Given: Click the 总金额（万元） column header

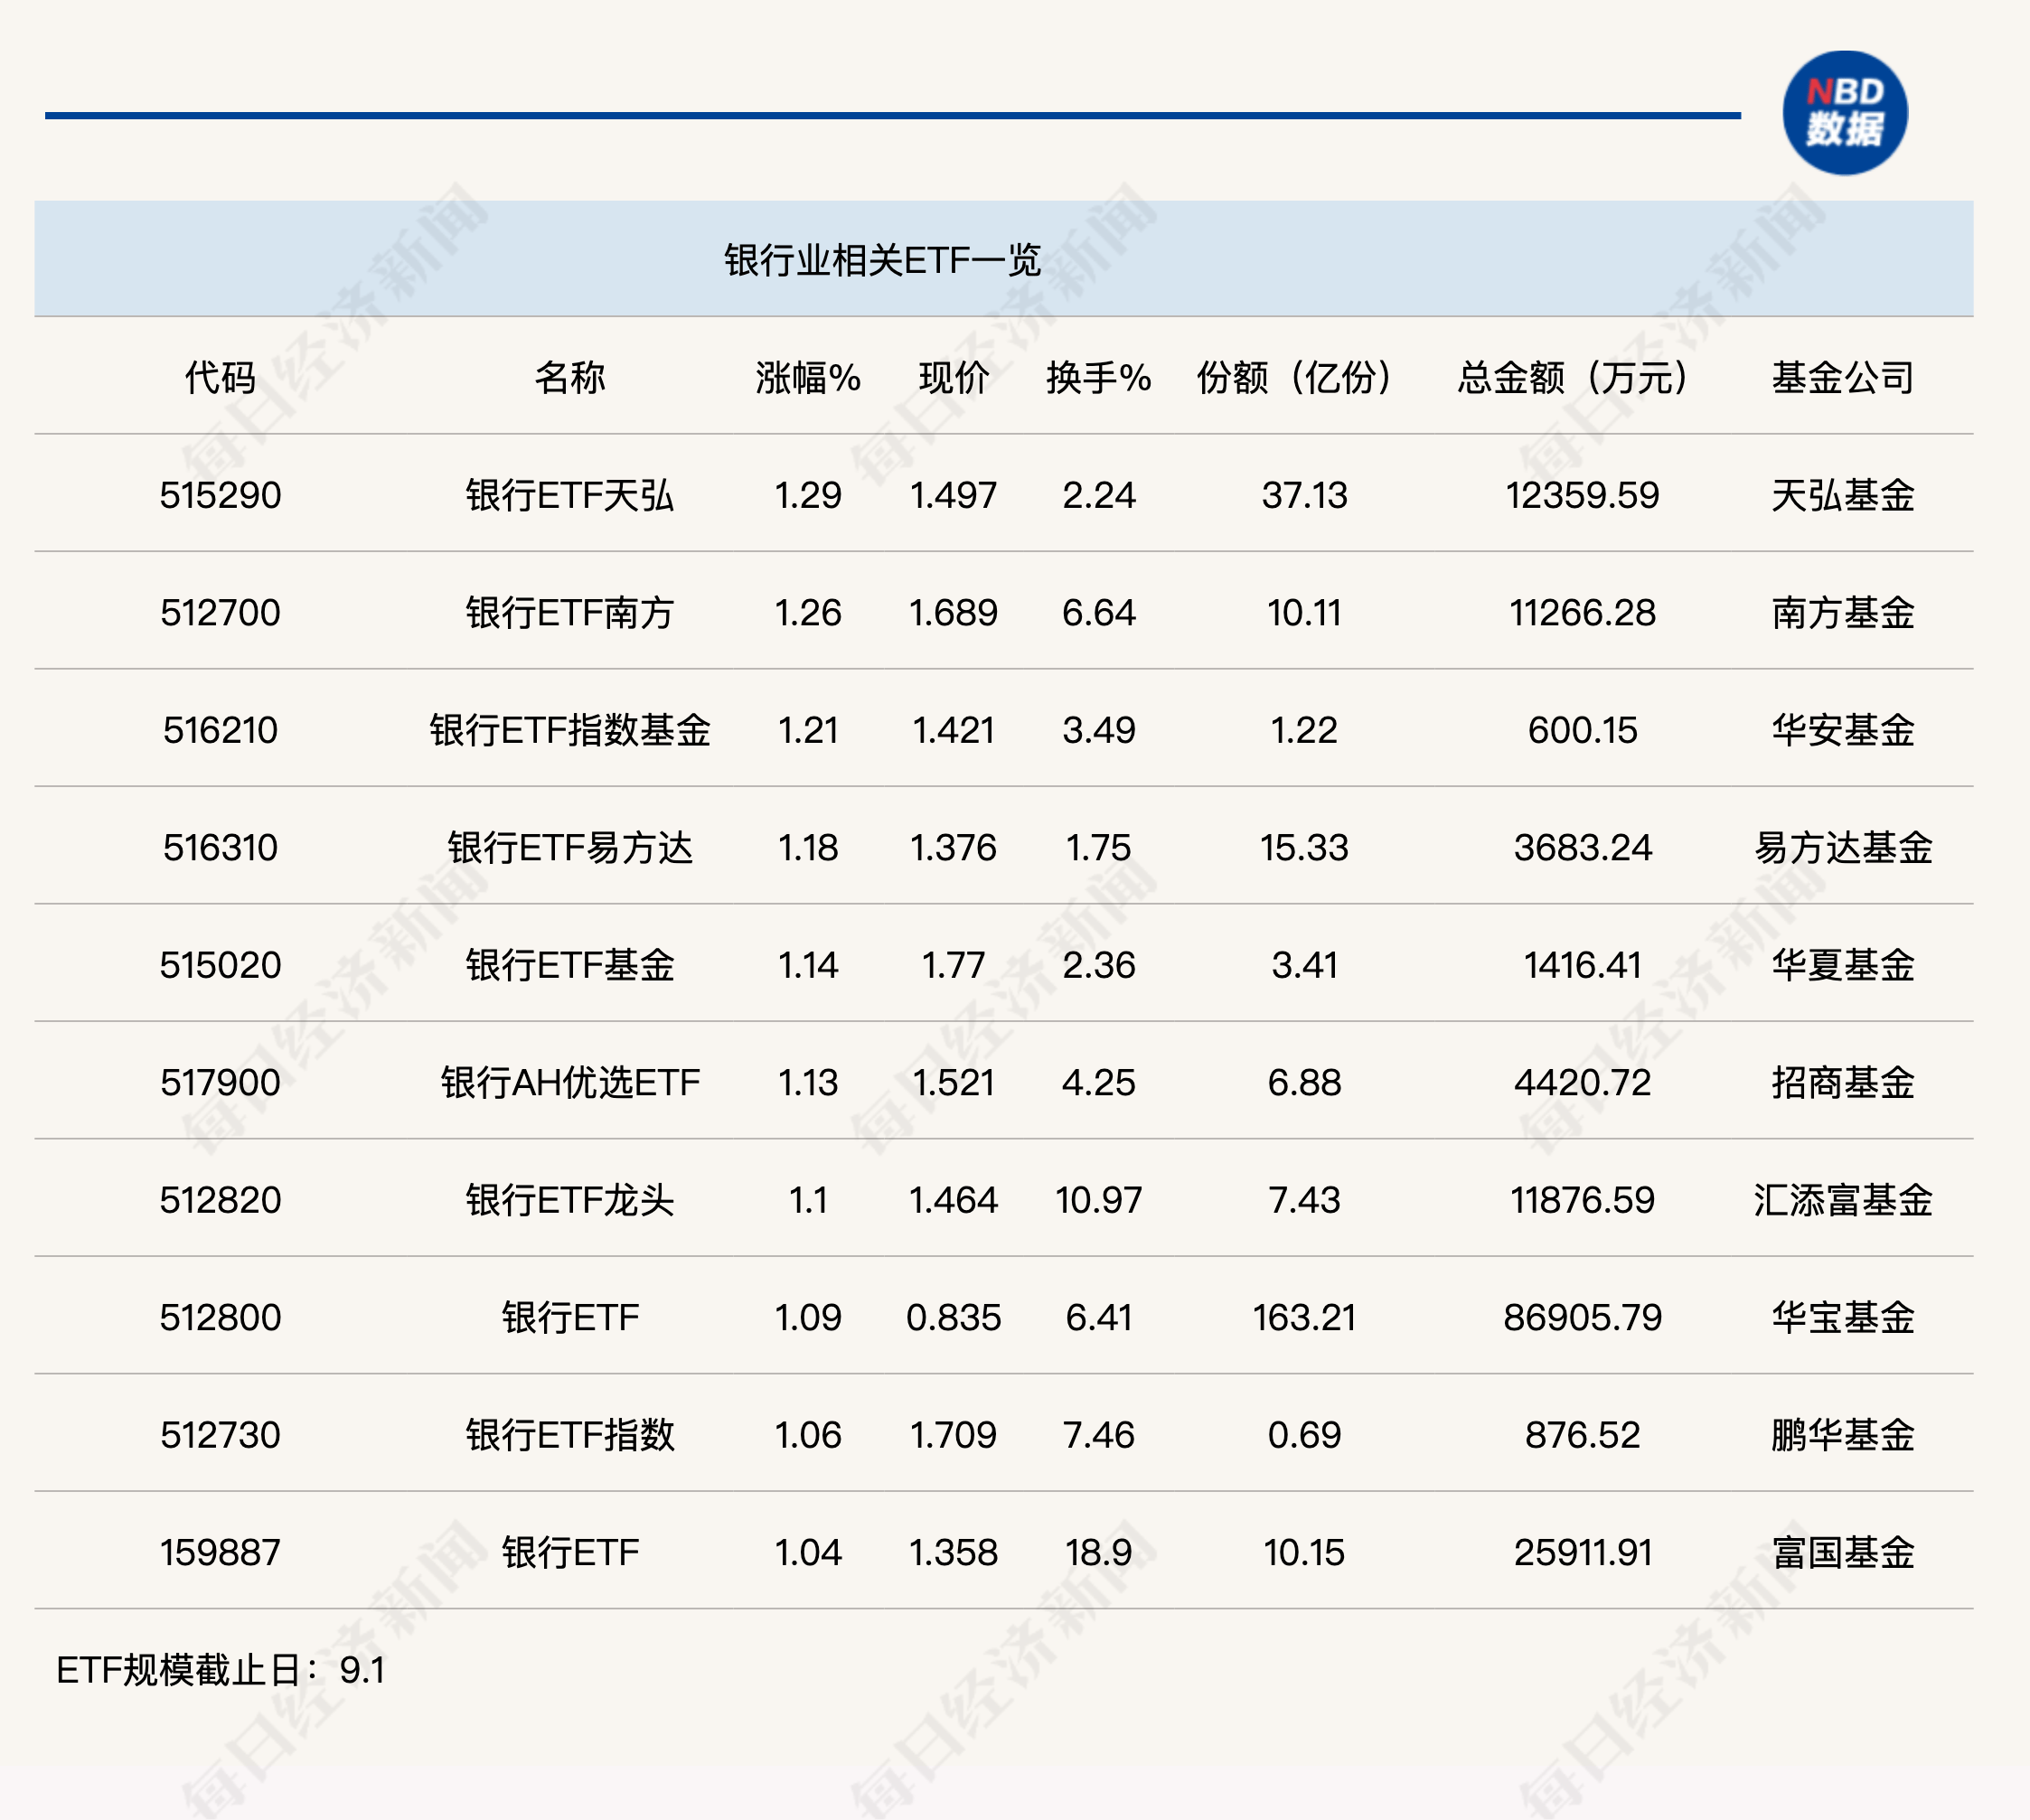Looking at the screenshot, I should click(1572, 378).
